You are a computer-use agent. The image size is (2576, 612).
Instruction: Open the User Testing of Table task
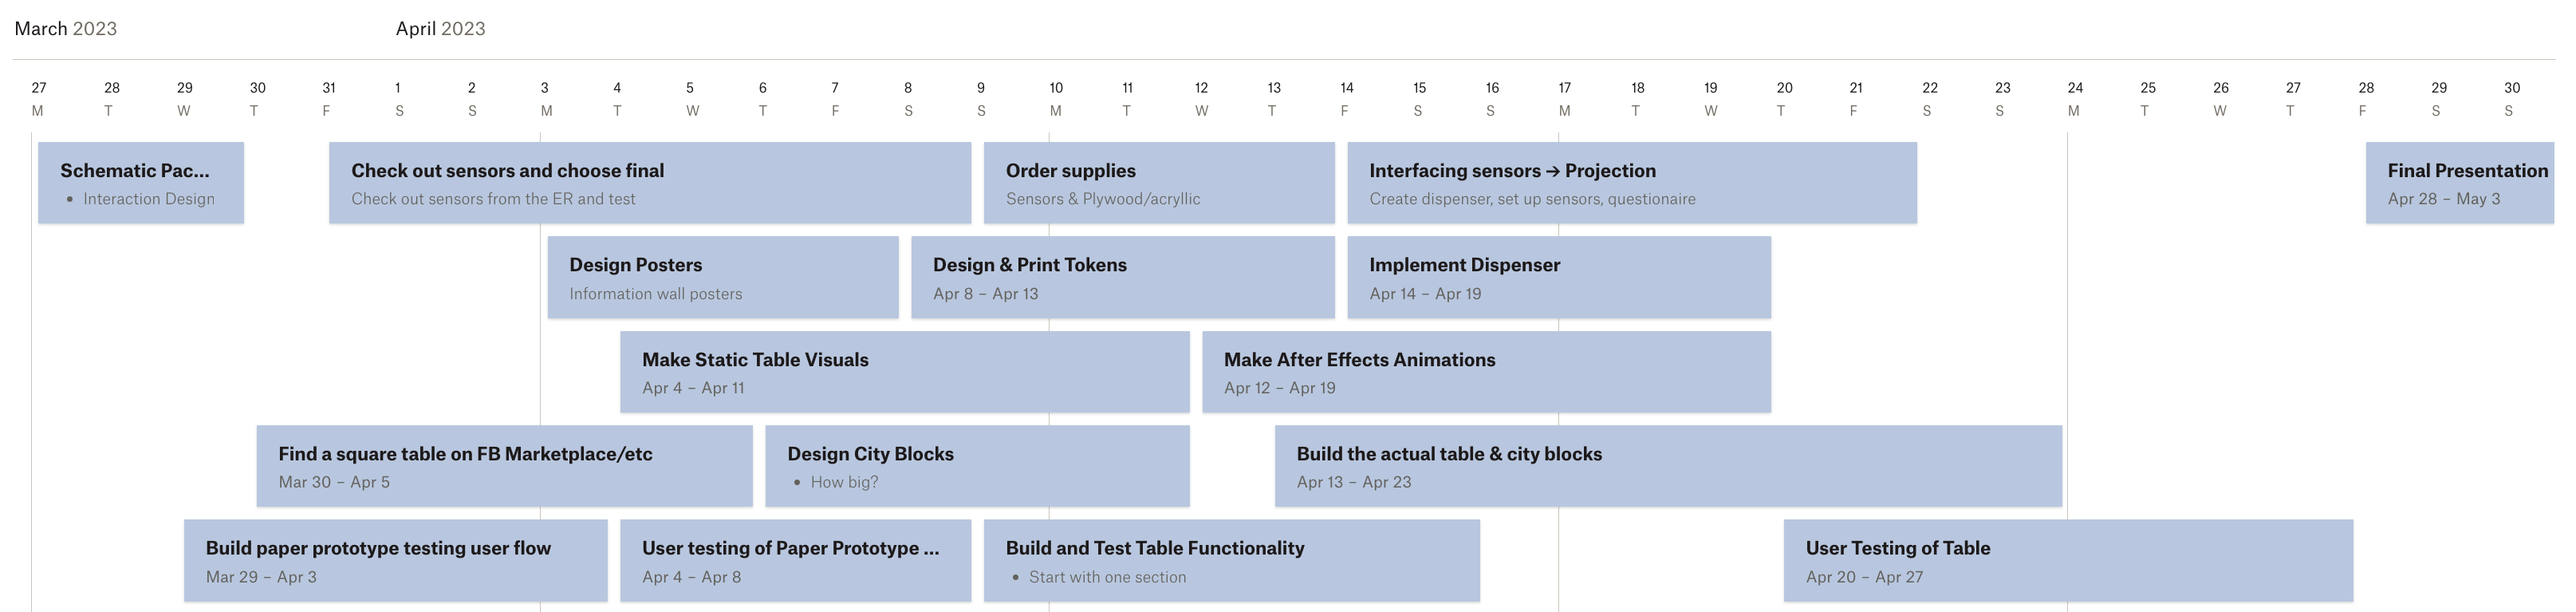point(2067,560)
